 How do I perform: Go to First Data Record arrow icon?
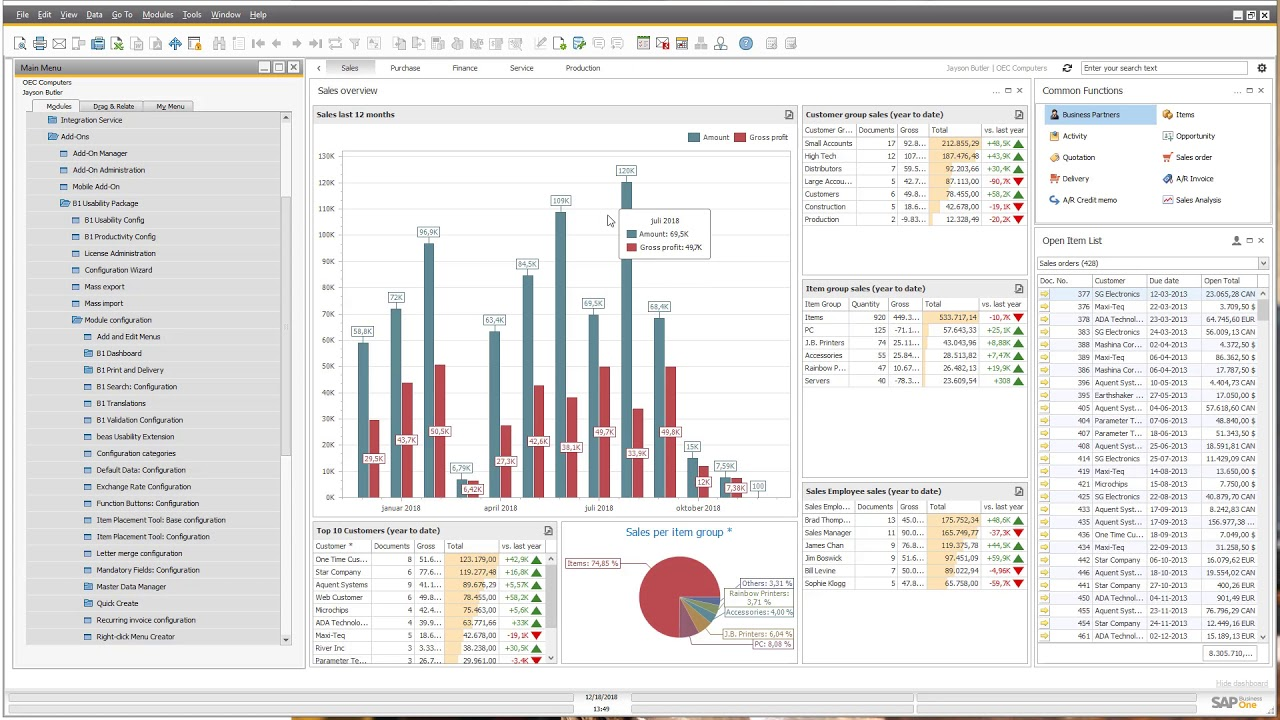coord(257,43)
